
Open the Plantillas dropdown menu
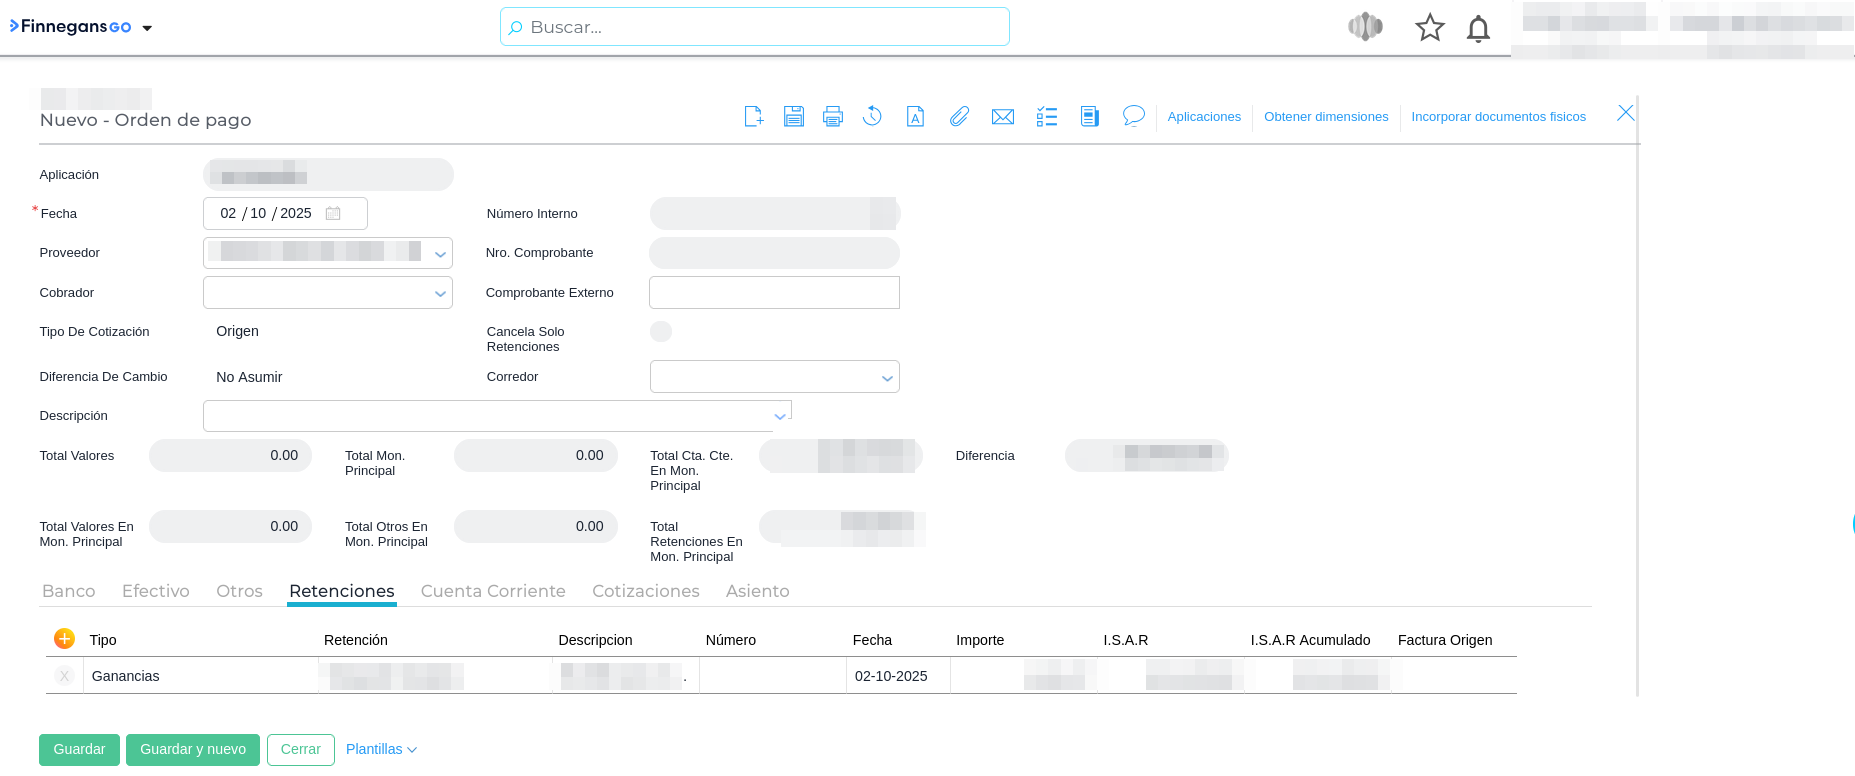pyautogui.click(x=381, y=749)
